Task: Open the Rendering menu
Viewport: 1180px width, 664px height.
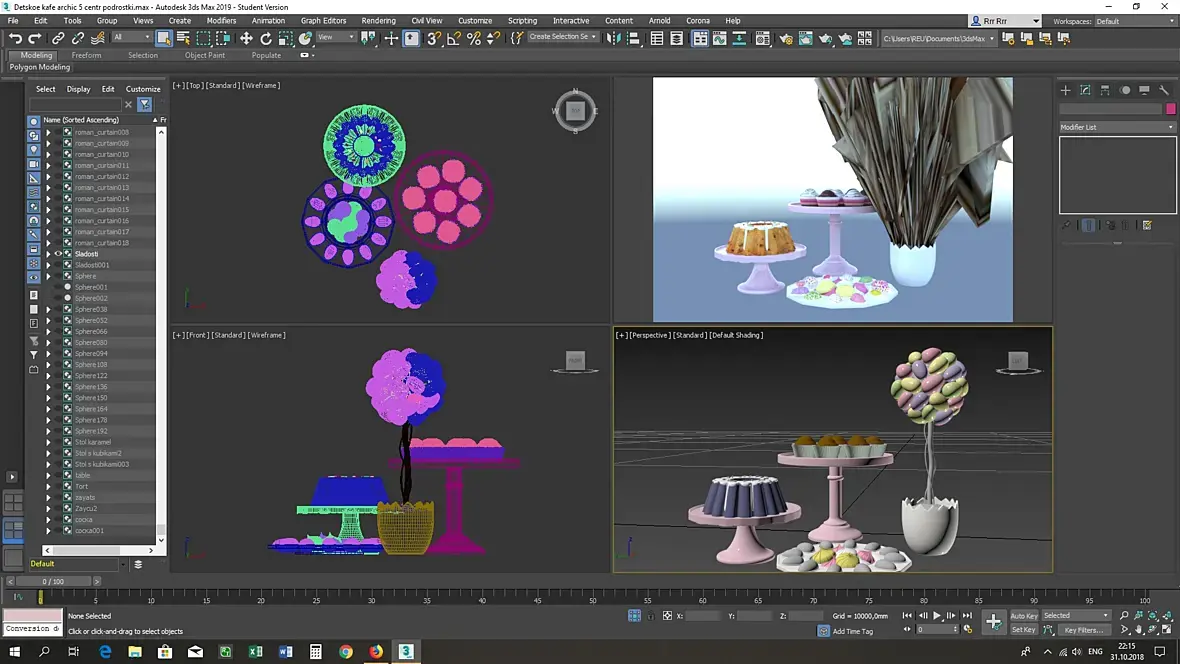Action: (x=378, y=20)
